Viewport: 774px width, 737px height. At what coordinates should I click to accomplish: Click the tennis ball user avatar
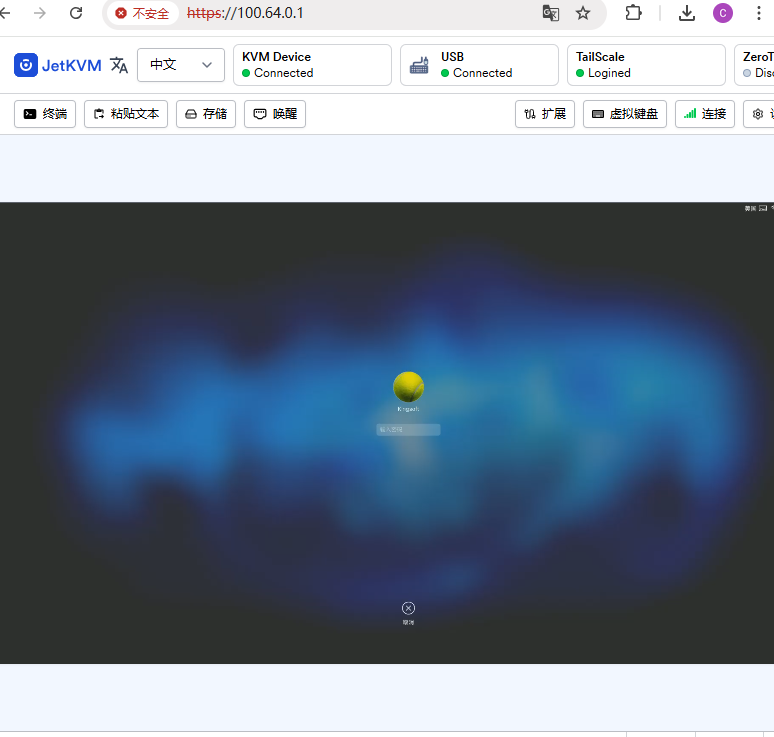click(x=408, y=387)
